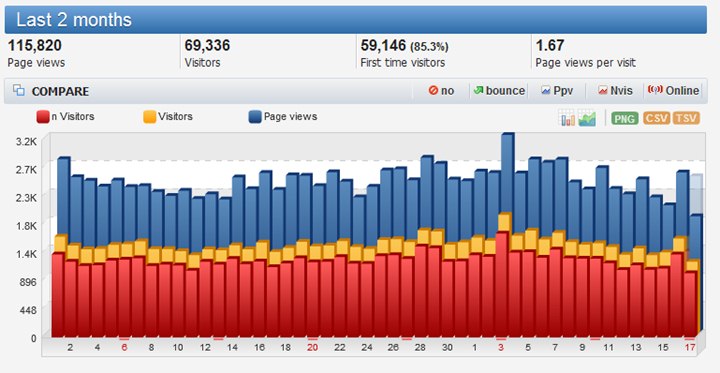Show the Ppv metric
The width and height of the screenshot is (720, 373).
point(557,91)
